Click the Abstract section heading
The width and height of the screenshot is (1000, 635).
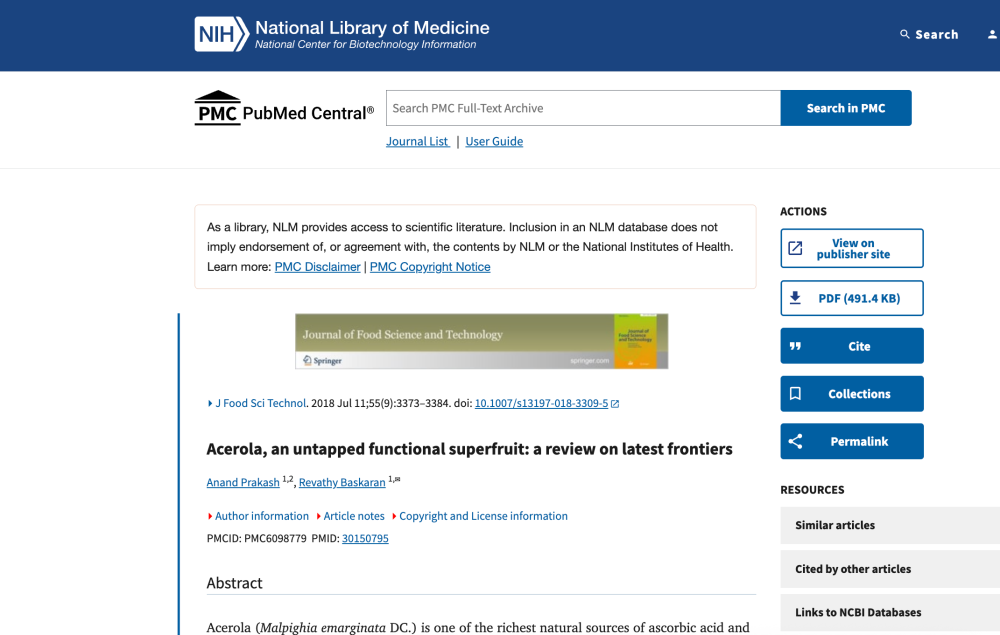235,583
